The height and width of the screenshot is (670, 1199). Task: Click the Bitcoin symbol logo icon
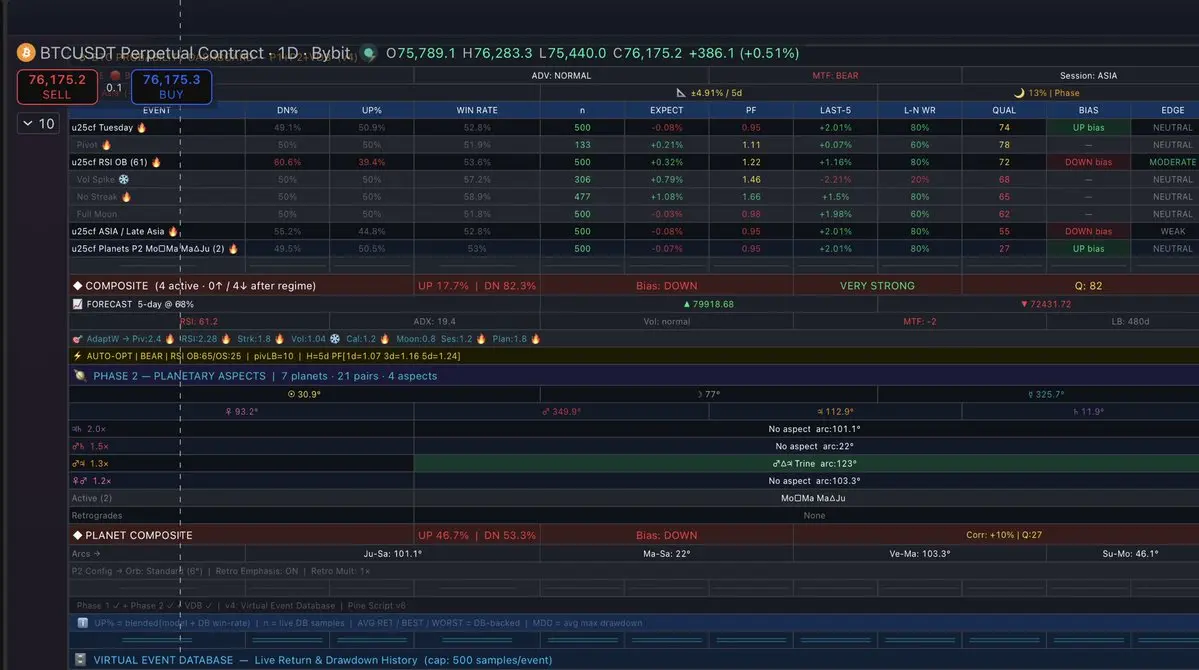coord(26,53)
